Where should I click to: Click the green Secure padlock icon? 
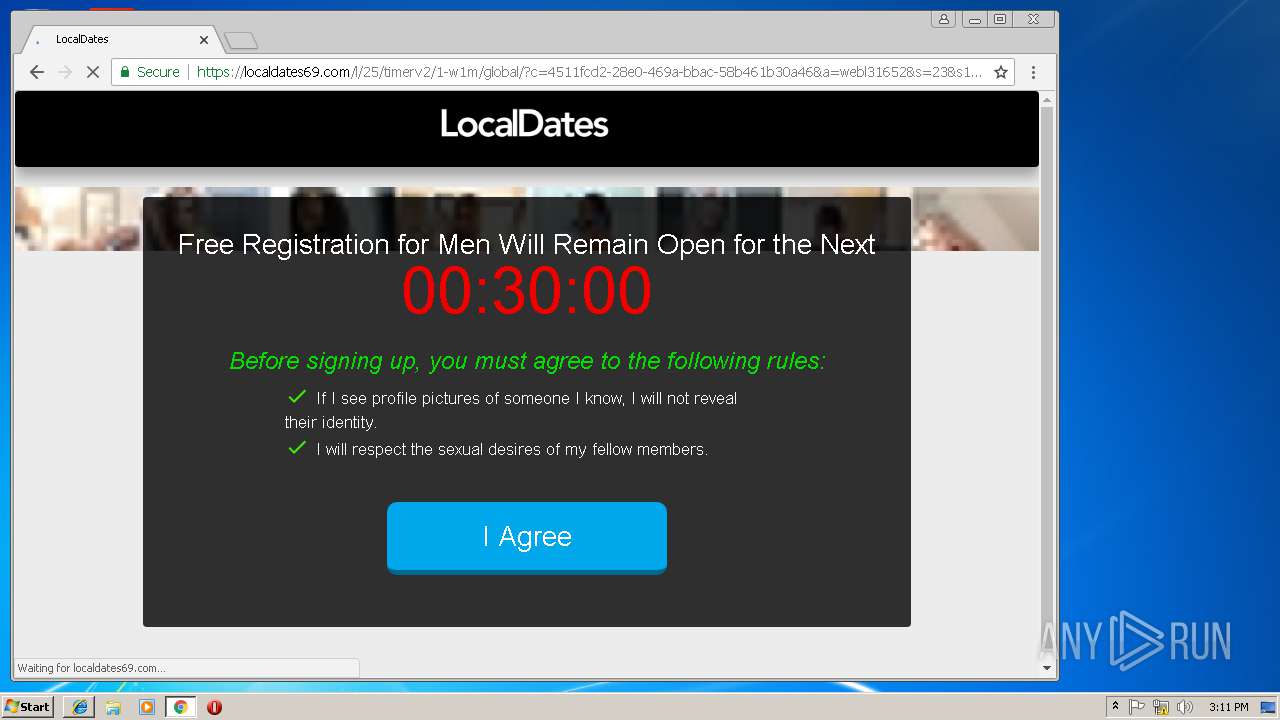125,72
